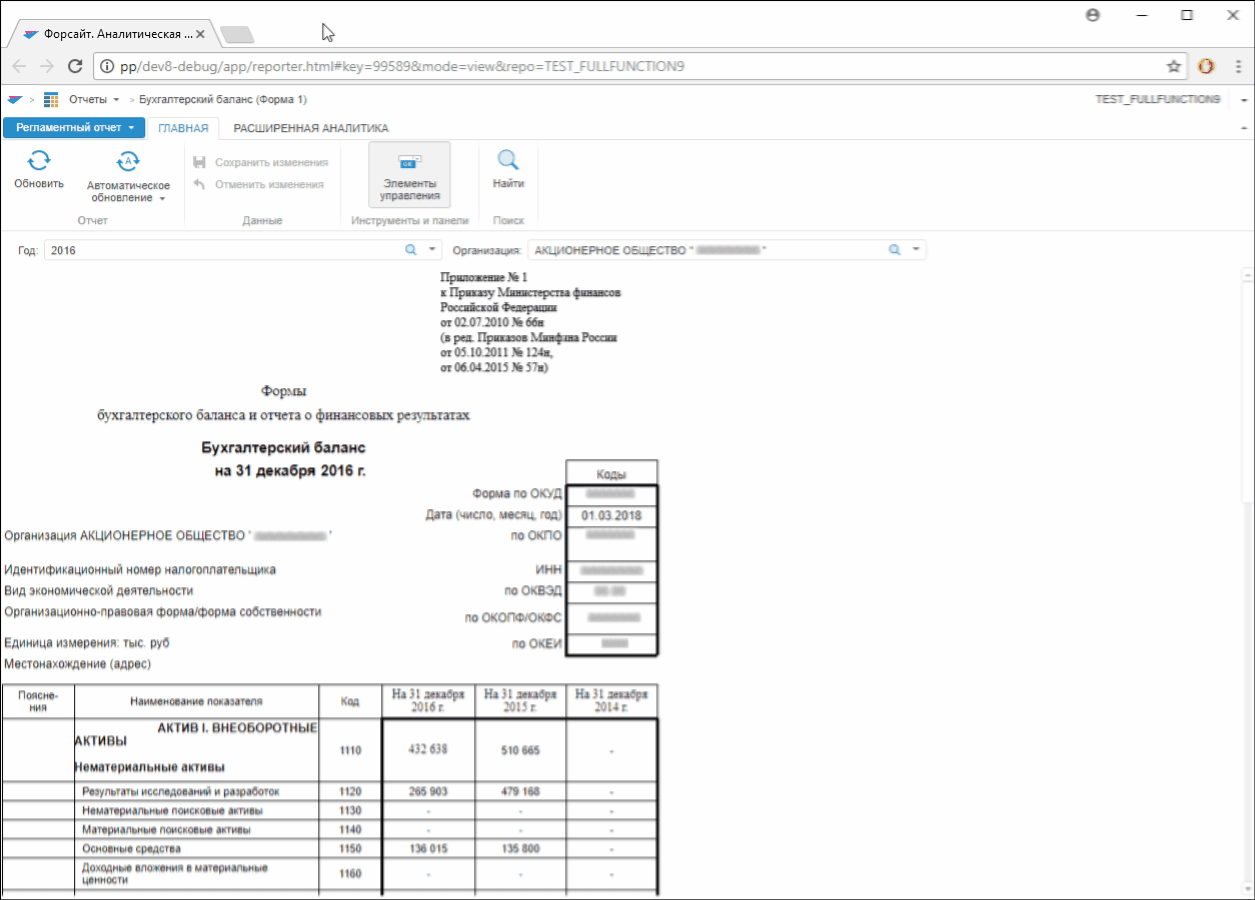The height and width of the screenshot is (900, 1255).
Task: Click the Автоматическое обновление icon
Action: (x=128, y=161)
